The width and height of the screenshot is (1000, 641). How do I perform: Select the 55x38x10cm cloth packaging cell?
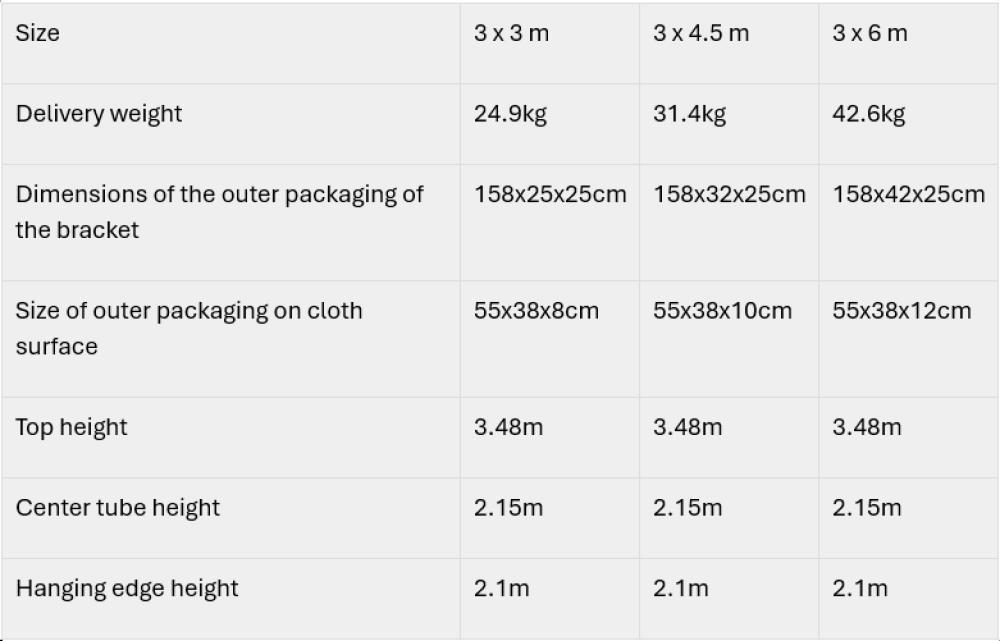click(x=722, y=310)
